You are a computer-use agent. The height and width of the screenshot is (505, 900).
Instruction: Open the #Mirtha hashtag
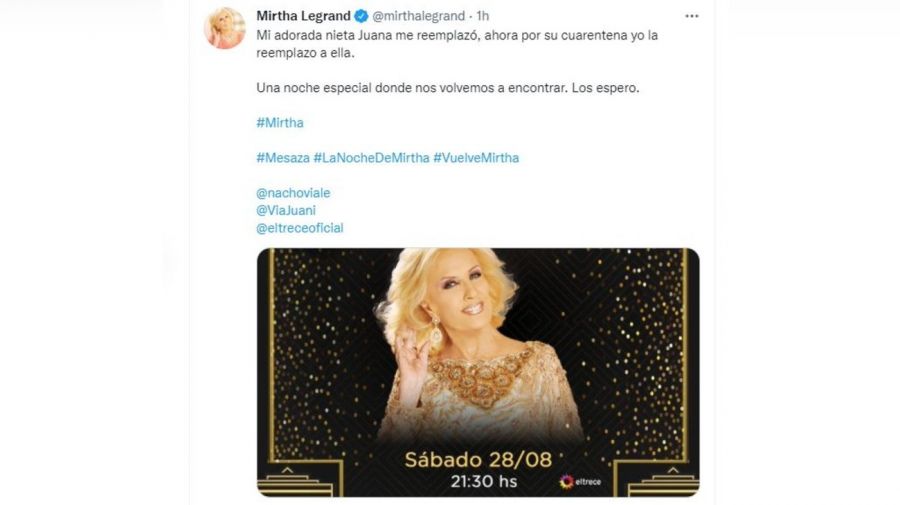pyautogui.click(x=280, y=123)
